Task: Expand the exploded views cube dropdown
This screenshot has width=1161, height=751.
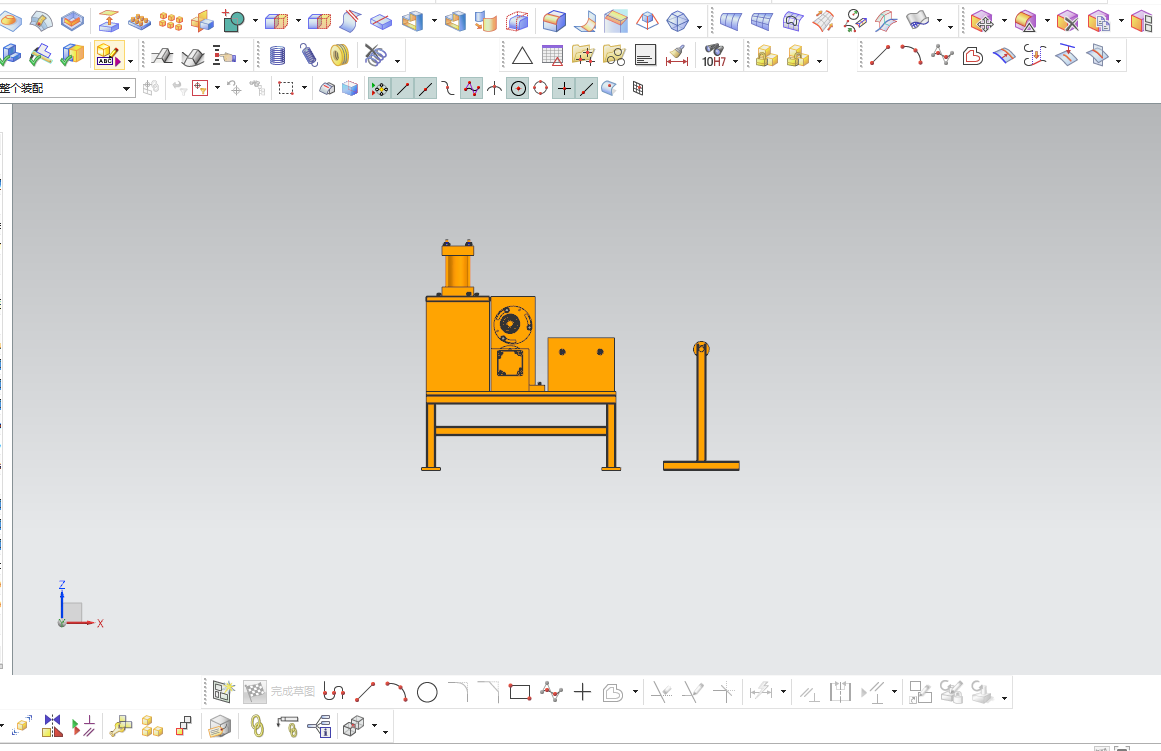Action: coord(375,726)
